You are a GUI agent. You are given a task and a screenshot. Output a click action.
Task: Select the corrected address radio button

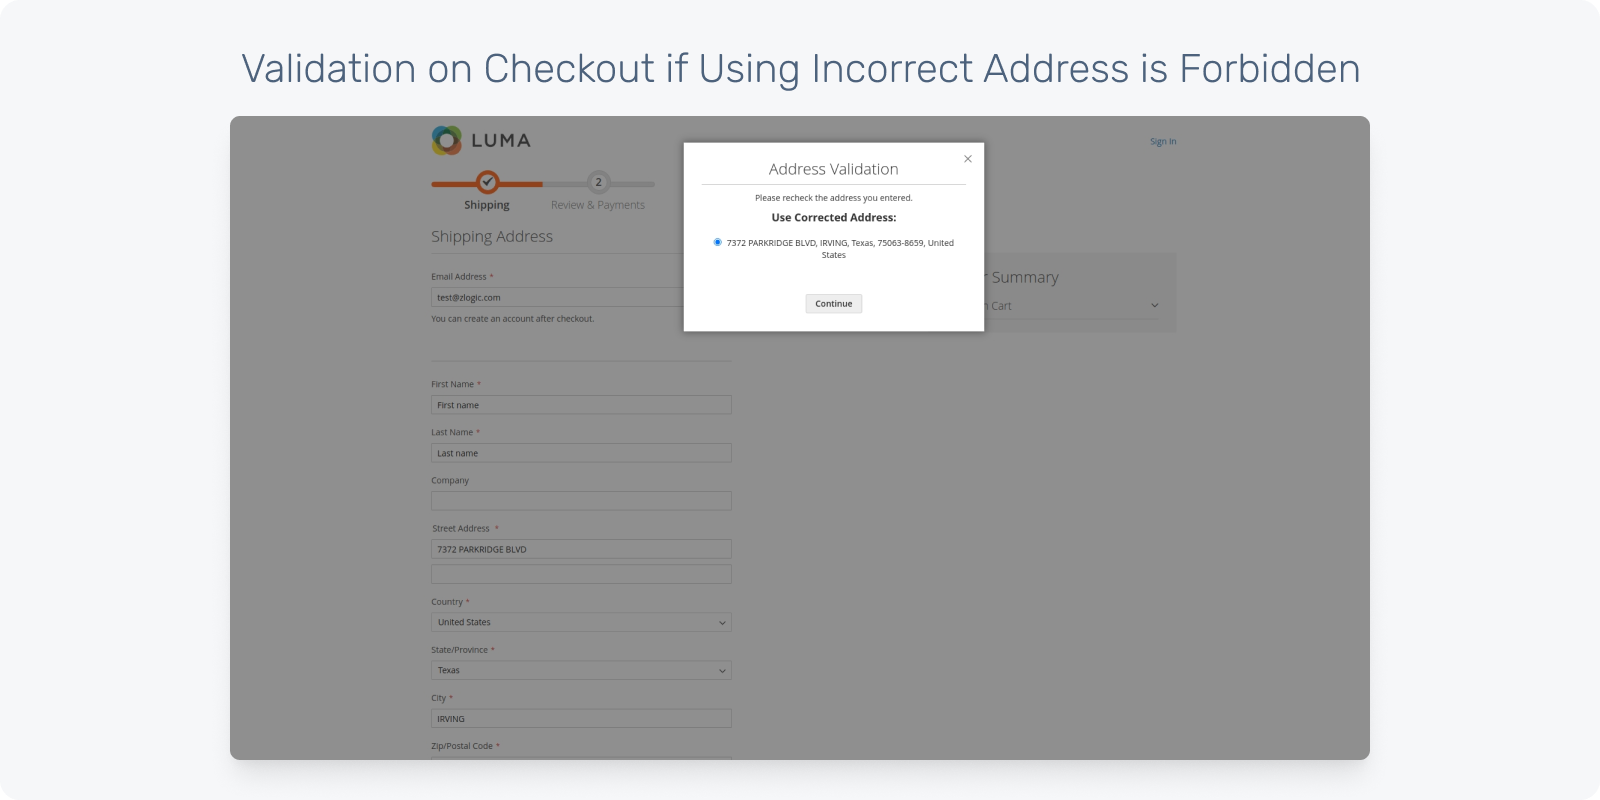click(717, 242)
